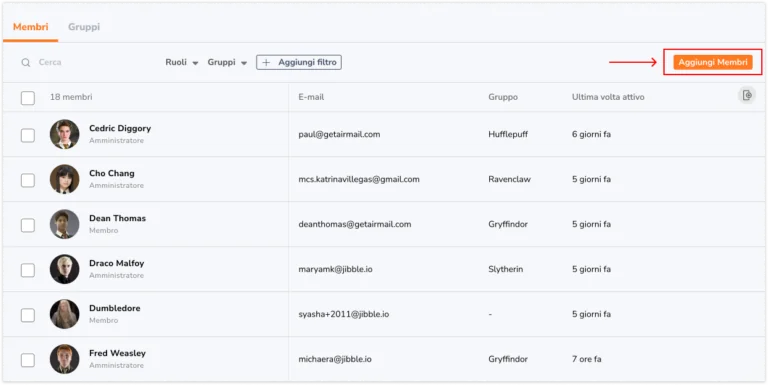768x385 pixels.
Task: Select email michaera@jibble.io
Action: tap(335, 360)
